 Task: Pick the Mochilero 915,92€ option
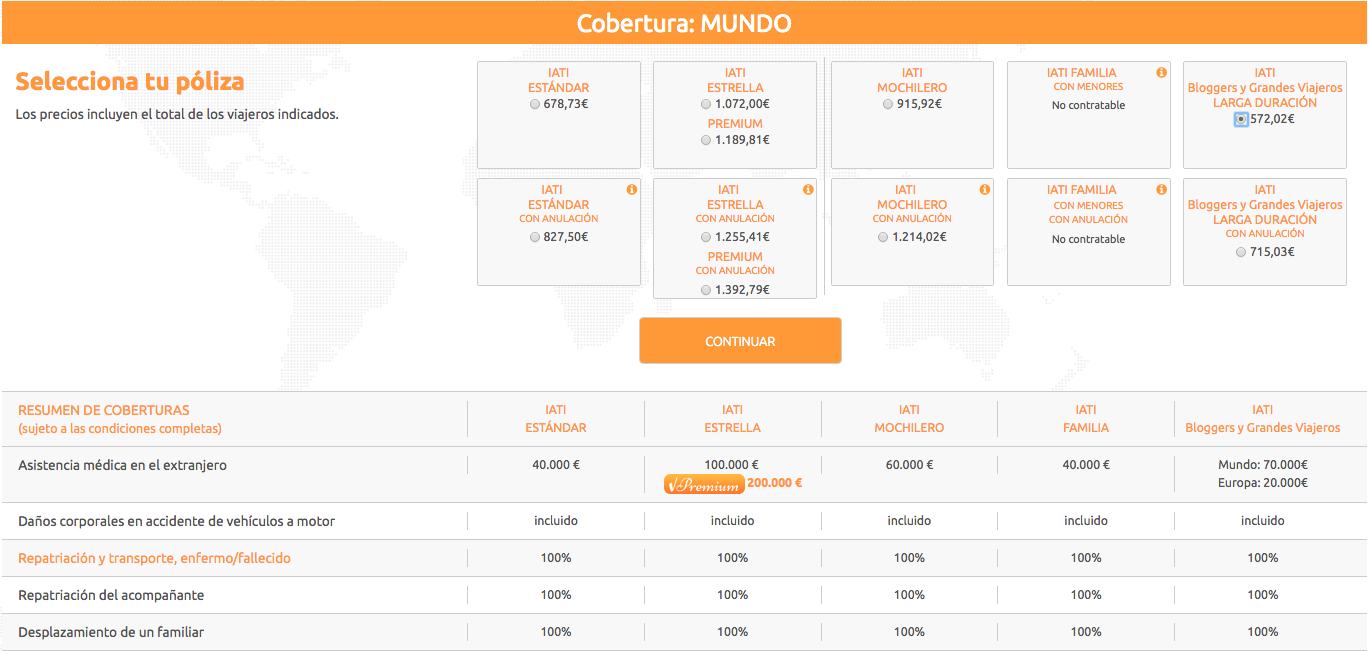pos(889,104)
